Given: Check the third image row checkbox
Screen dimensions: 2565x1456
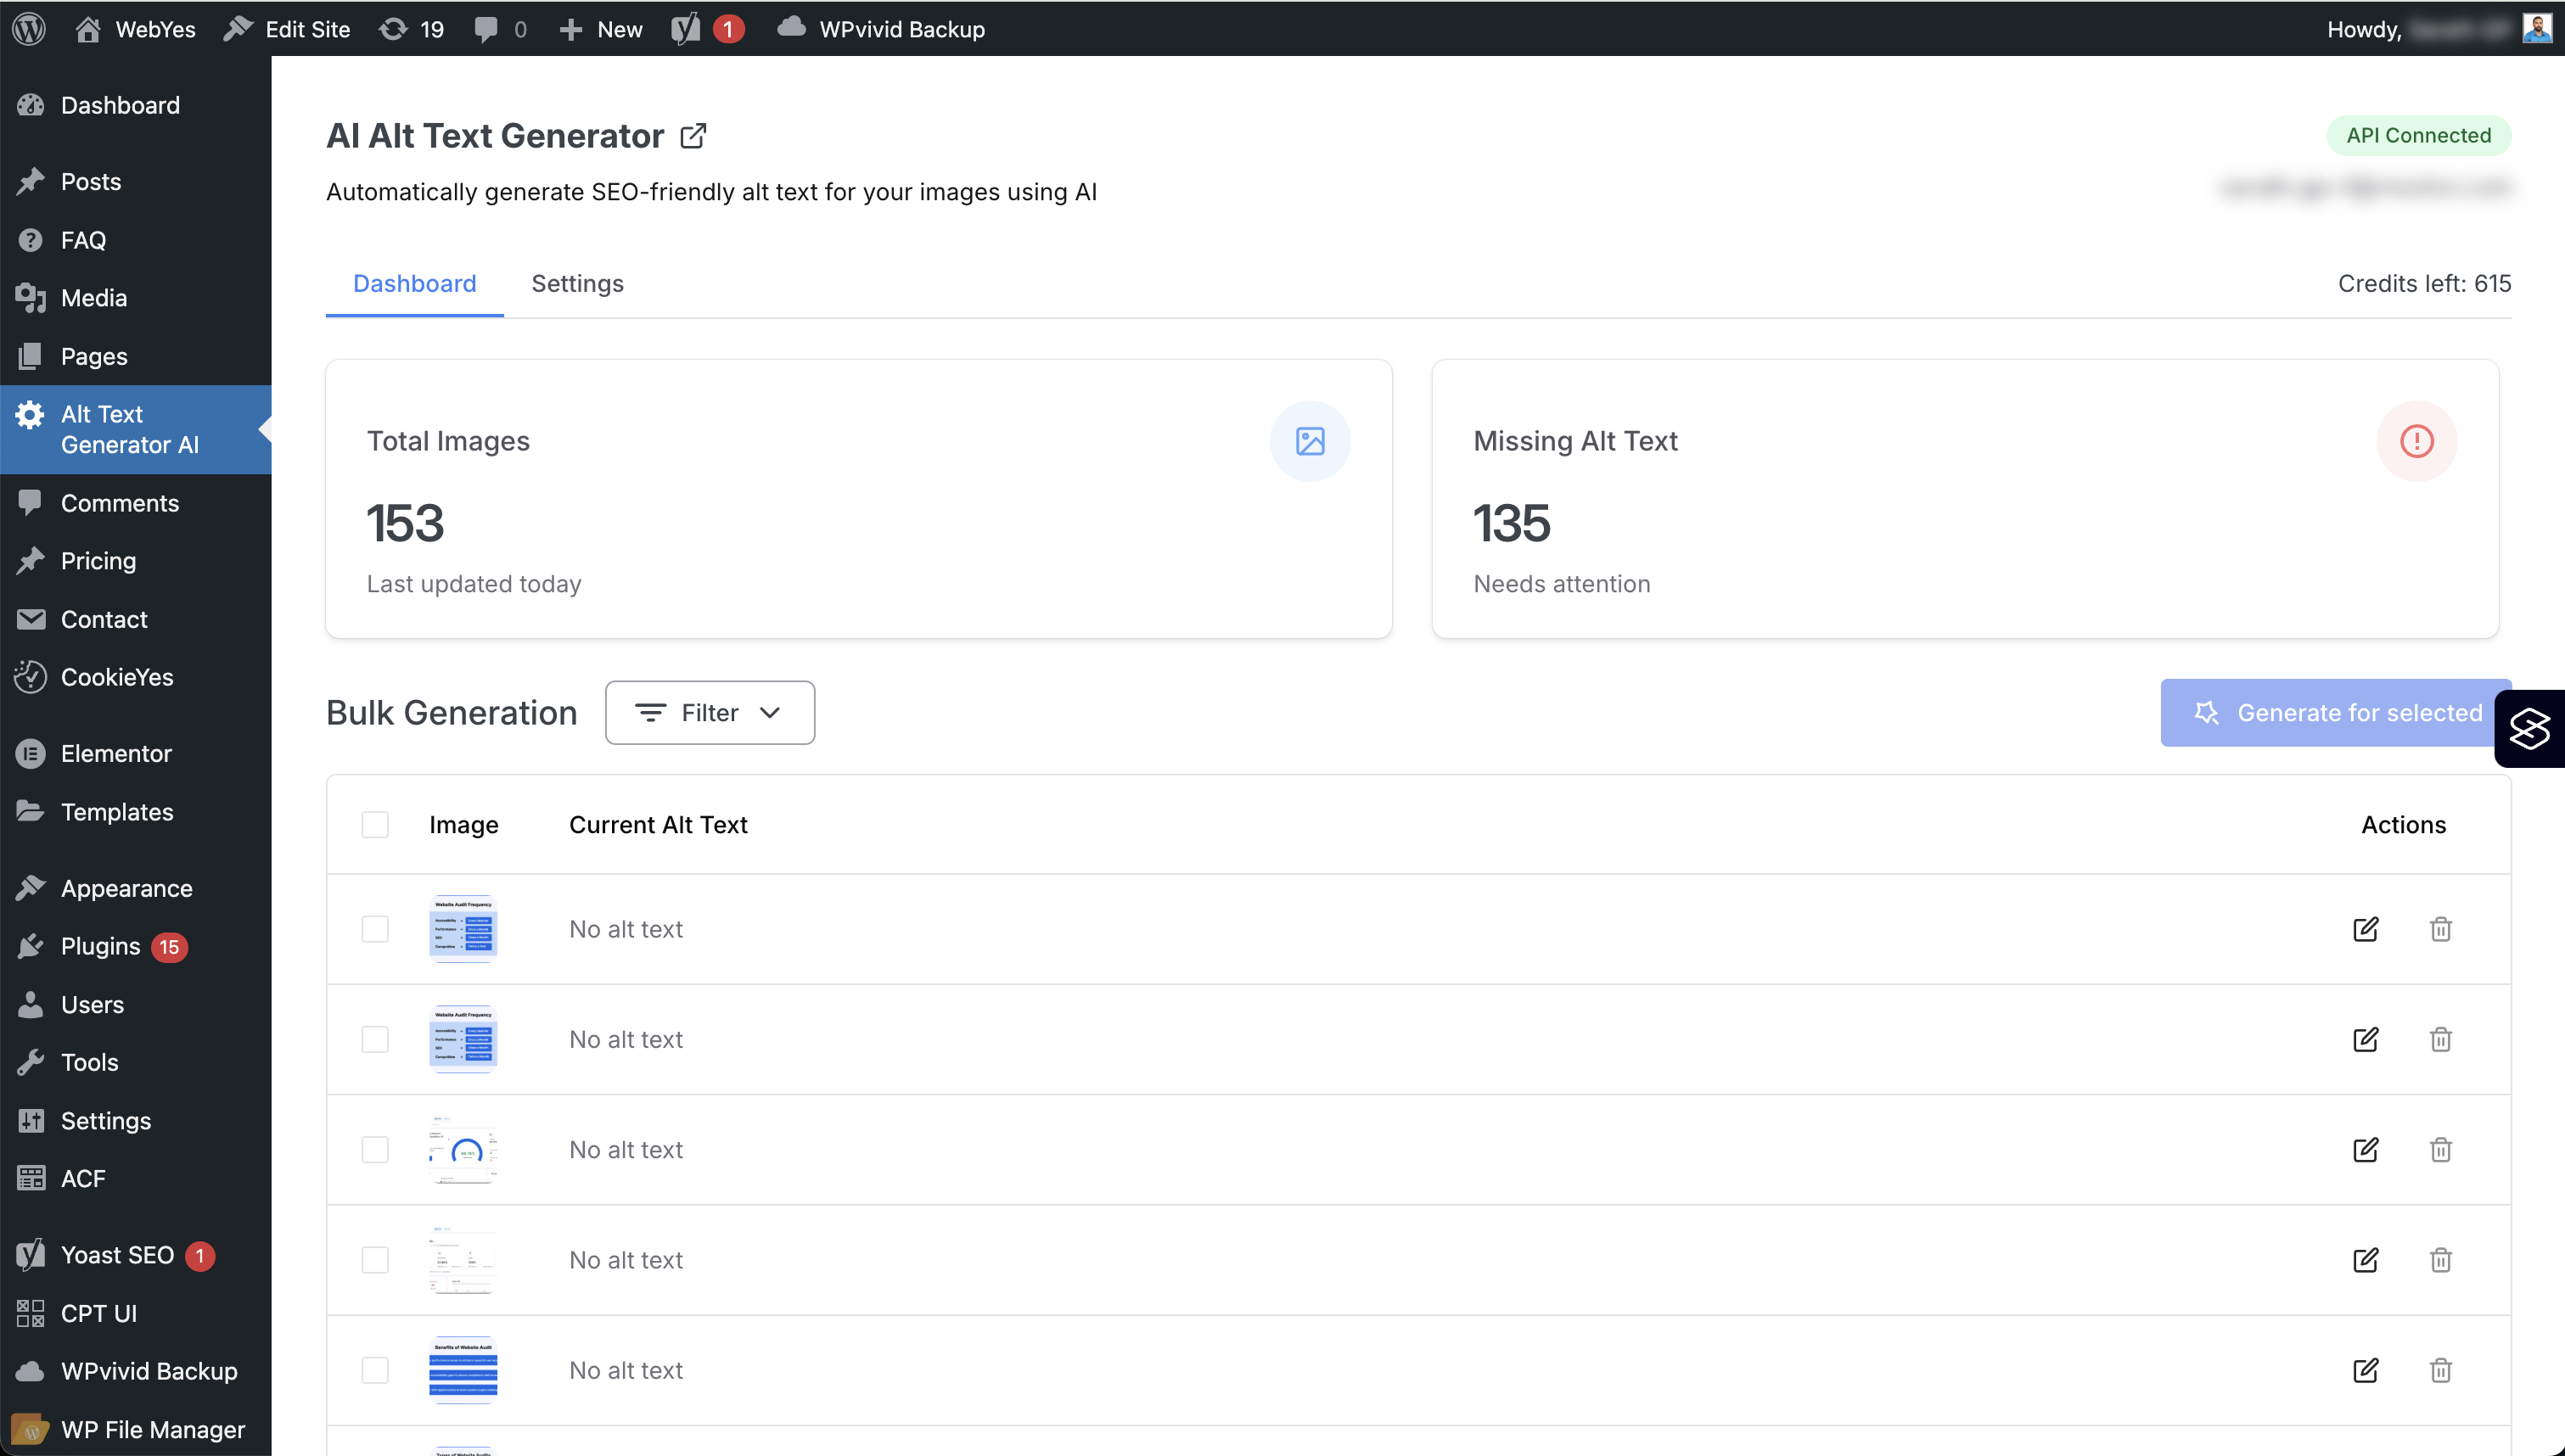Looking at the screenshot, I should click(x=375, y=1150).
